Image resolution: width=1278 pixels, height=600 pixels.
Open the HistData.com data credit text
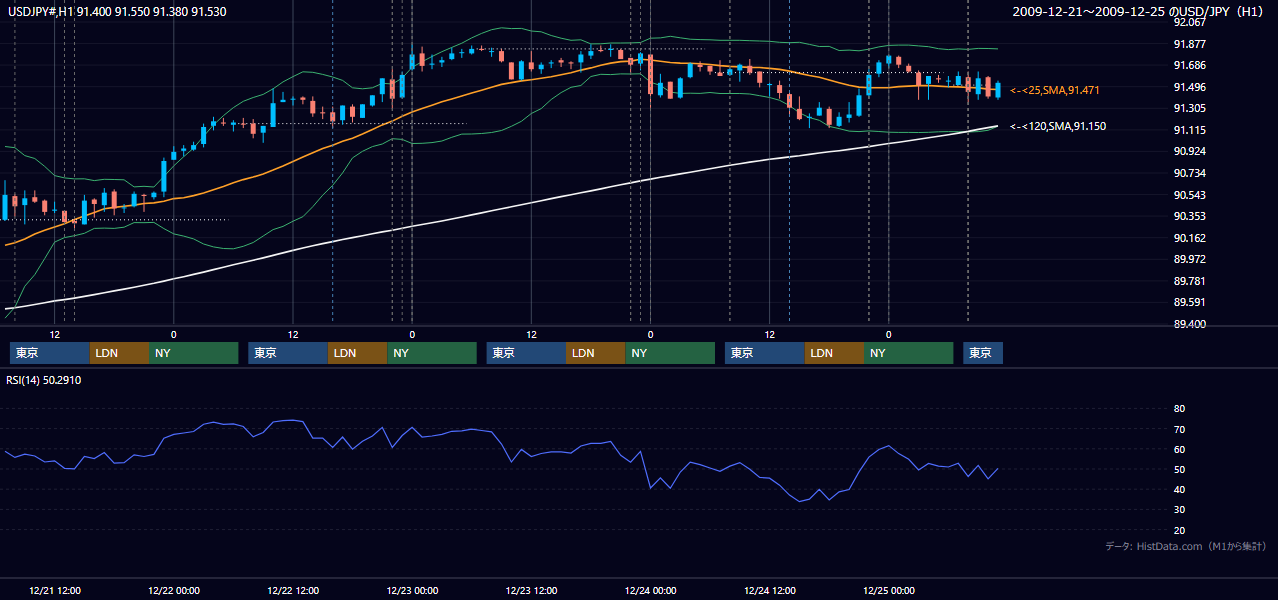1186,546
